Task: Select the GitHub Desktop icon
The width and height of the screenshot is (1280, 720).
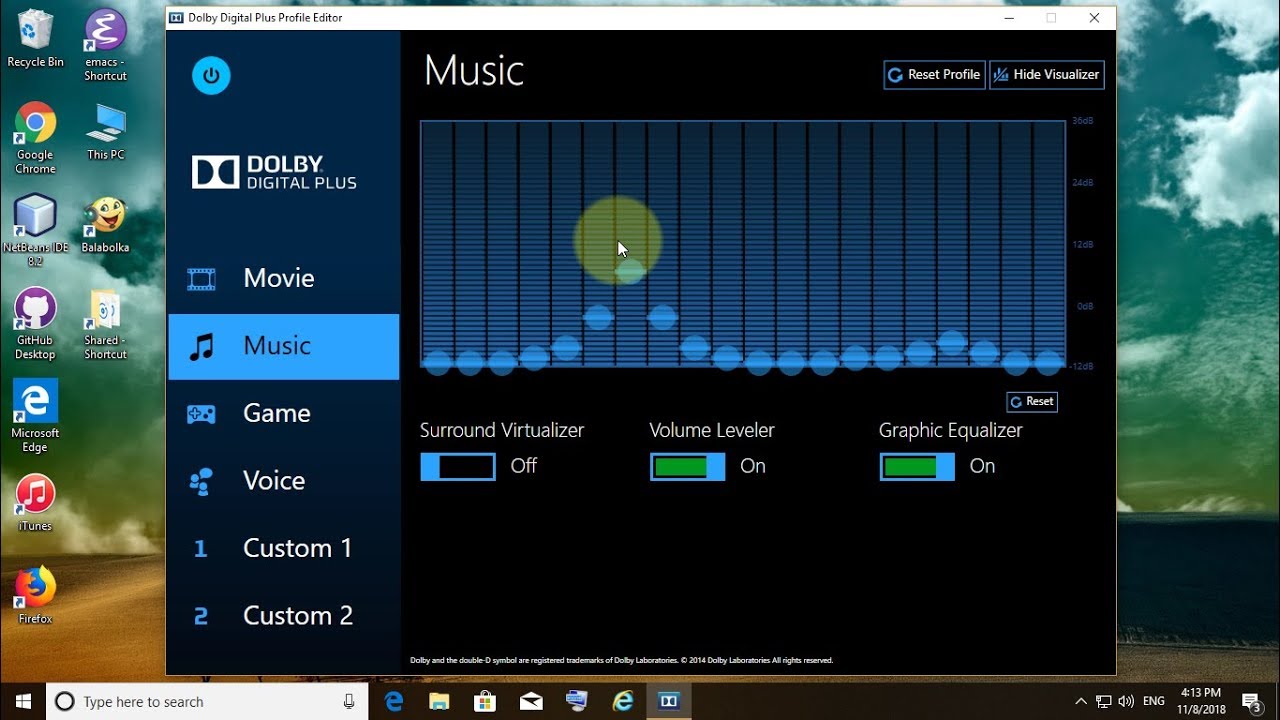Action: [x=35, y=324]
